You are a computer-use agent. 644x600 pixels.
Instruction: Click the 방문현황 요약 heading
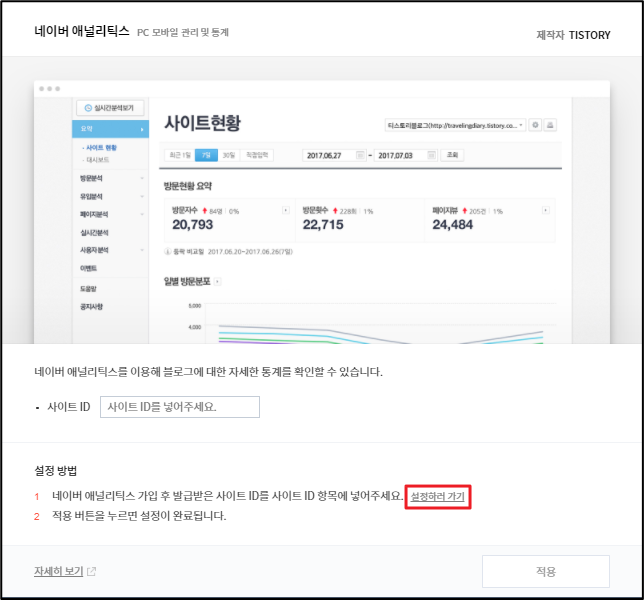[188, 186]
